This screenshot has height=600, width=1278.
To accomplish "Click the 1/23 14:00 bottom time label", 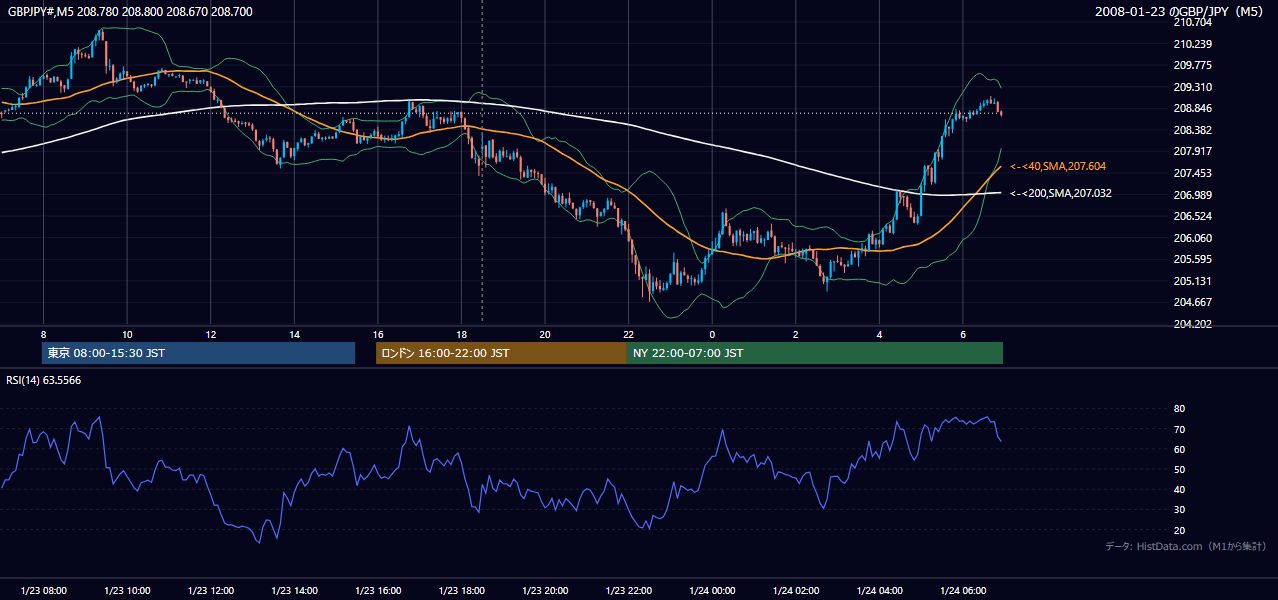I will pyautogui.click(x=294, y=591).
